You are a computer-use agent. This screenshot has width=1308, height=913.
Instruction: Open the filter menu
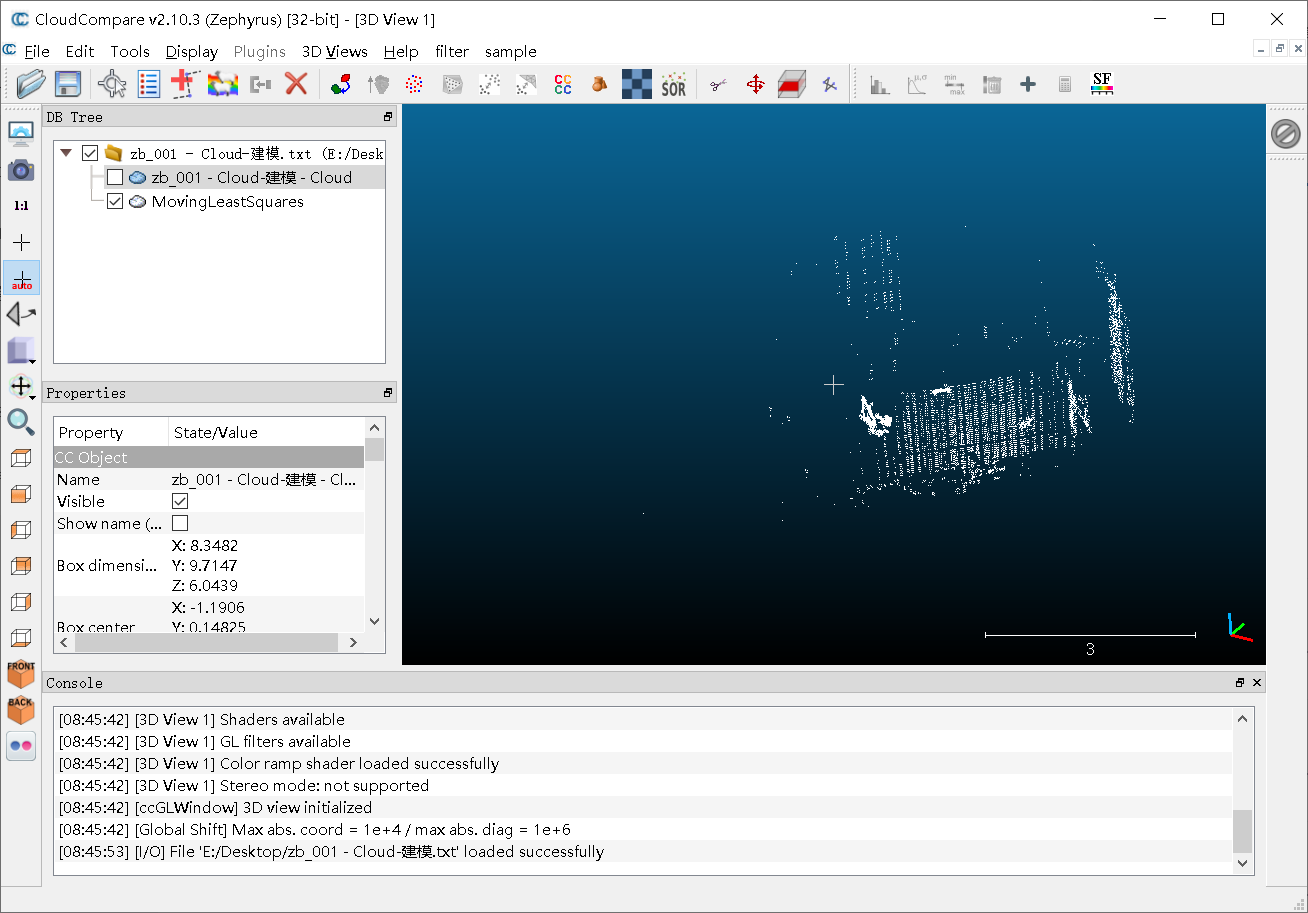pyautogui.click(x=452, y=51)
